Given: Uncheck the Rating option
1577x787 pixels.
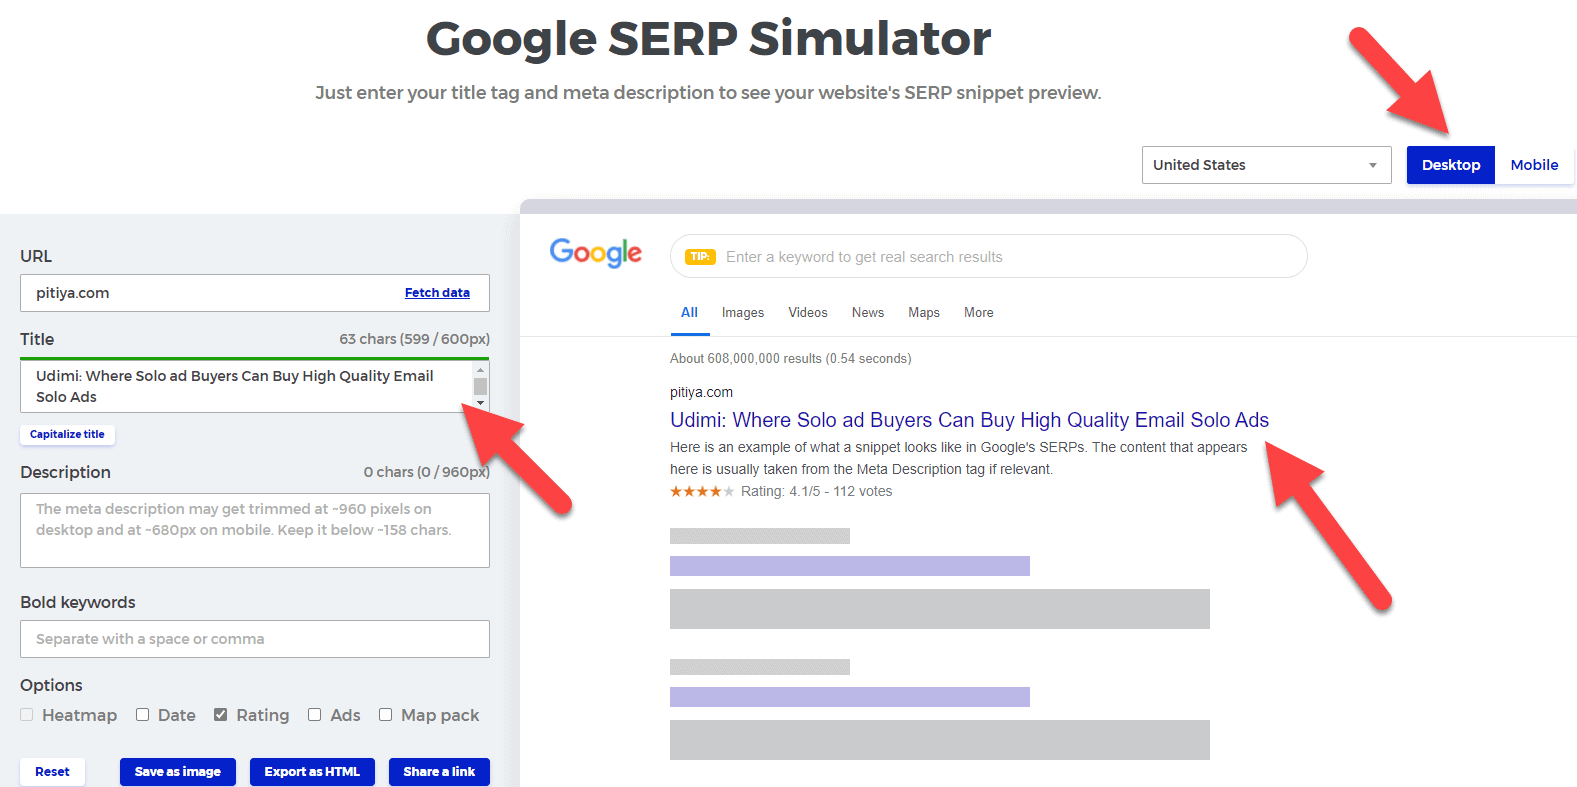Looking at the screenshot, I should tap(221, 715).
